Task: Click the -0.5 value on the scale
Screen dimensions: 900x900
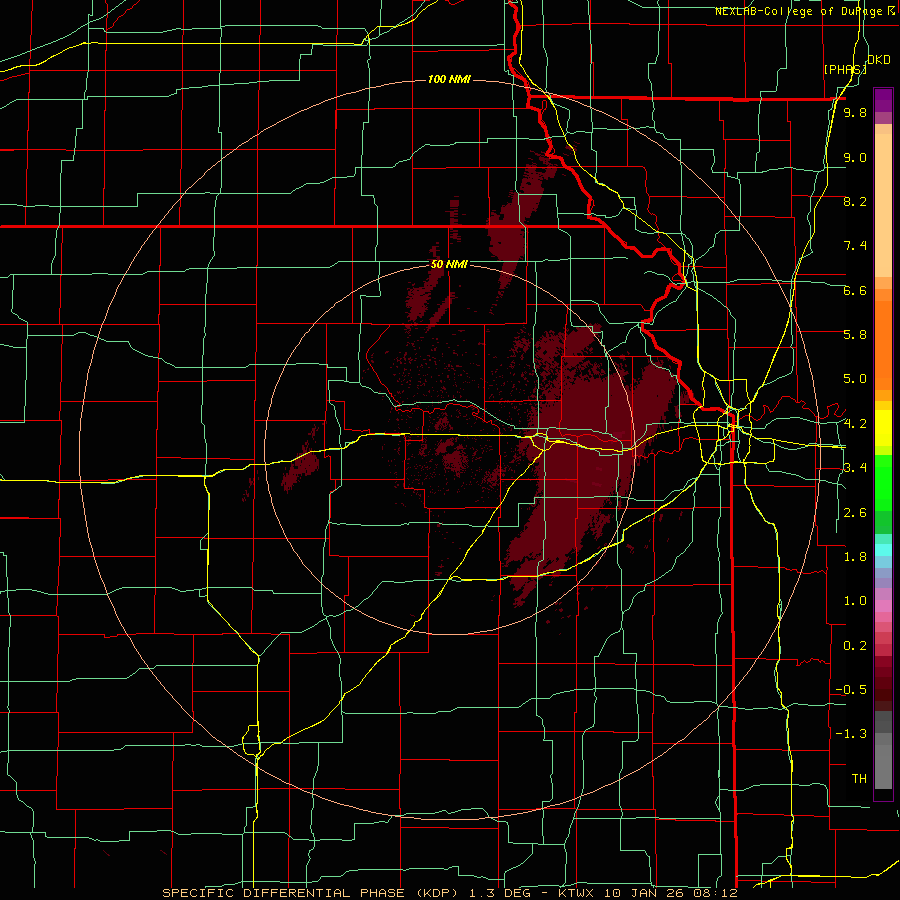Action: coord(851,690)
